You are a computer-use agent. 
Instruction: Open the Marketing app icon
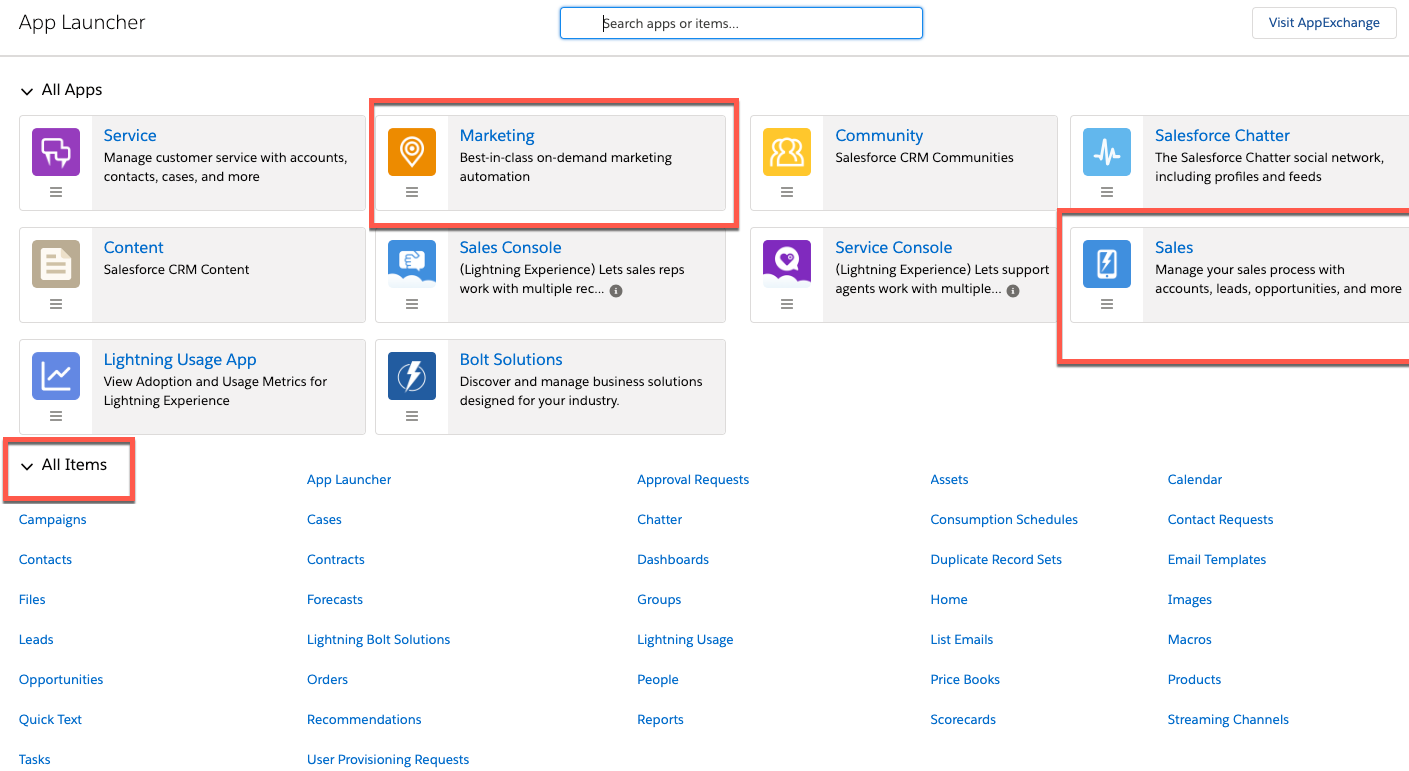pos(412,152)
